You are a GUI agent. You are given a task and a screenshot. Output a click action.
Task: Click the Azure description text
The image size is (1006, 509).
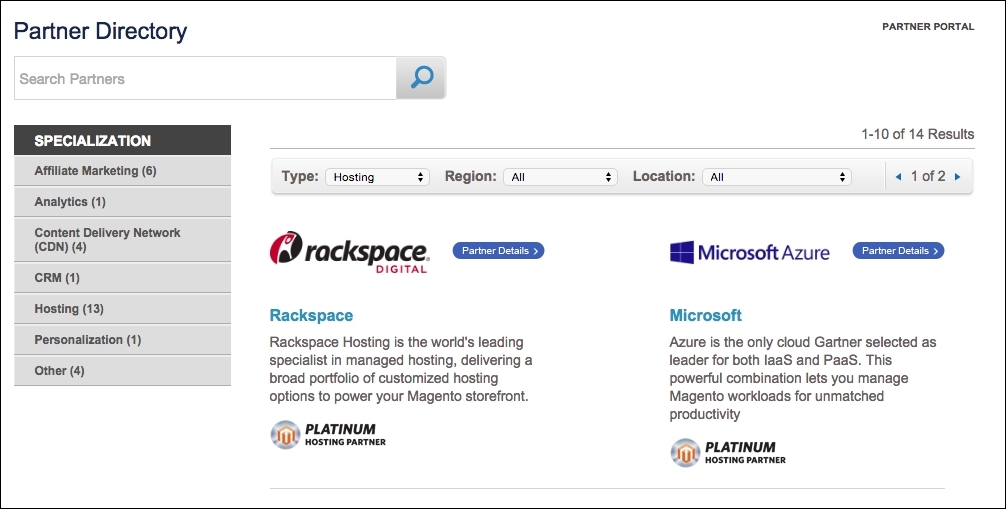coord(803,378)
